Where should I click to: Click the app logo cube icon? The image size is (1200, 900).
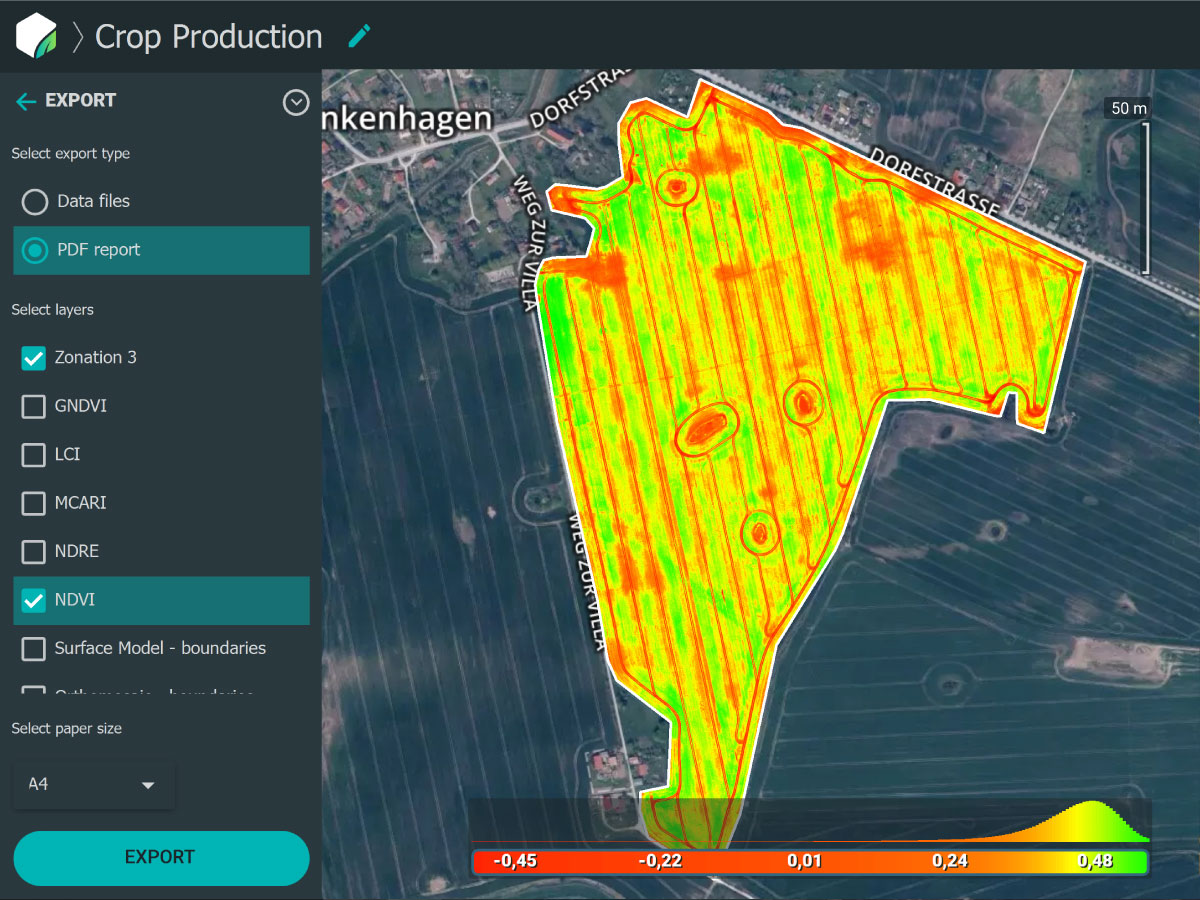point(36,36)
